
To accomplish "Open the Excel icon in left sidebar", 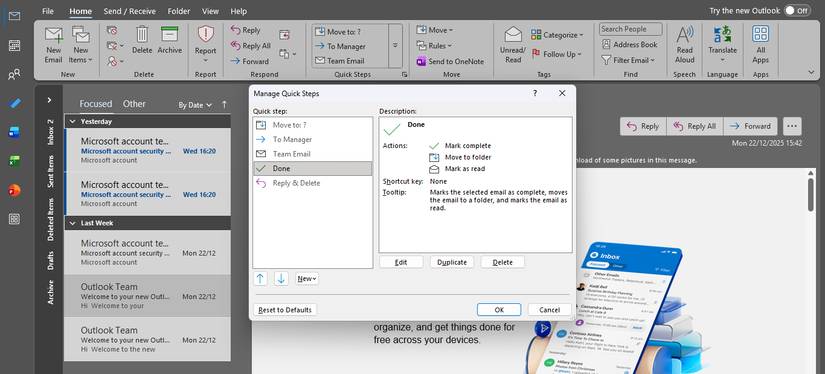I will (15, 161).
